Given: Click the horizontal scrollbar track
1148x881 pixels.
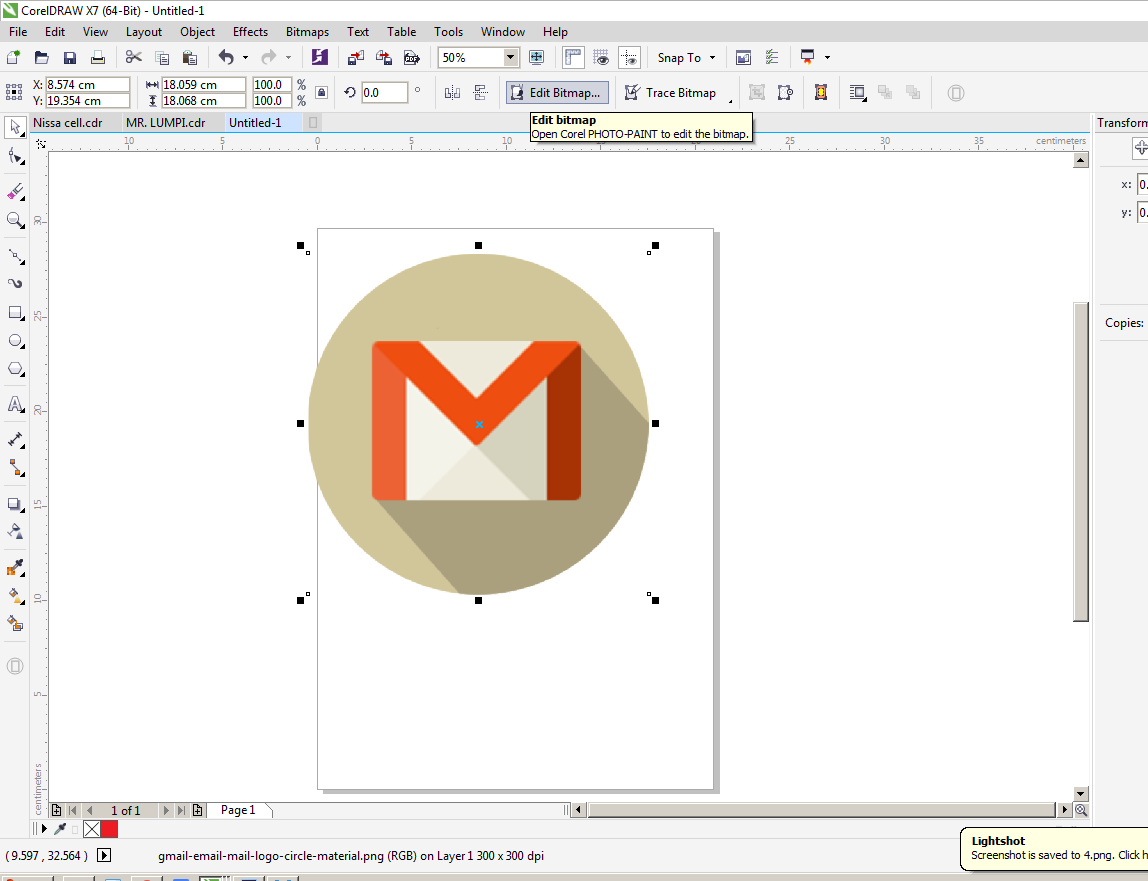Looking at the screenshot, I should 820,809.
